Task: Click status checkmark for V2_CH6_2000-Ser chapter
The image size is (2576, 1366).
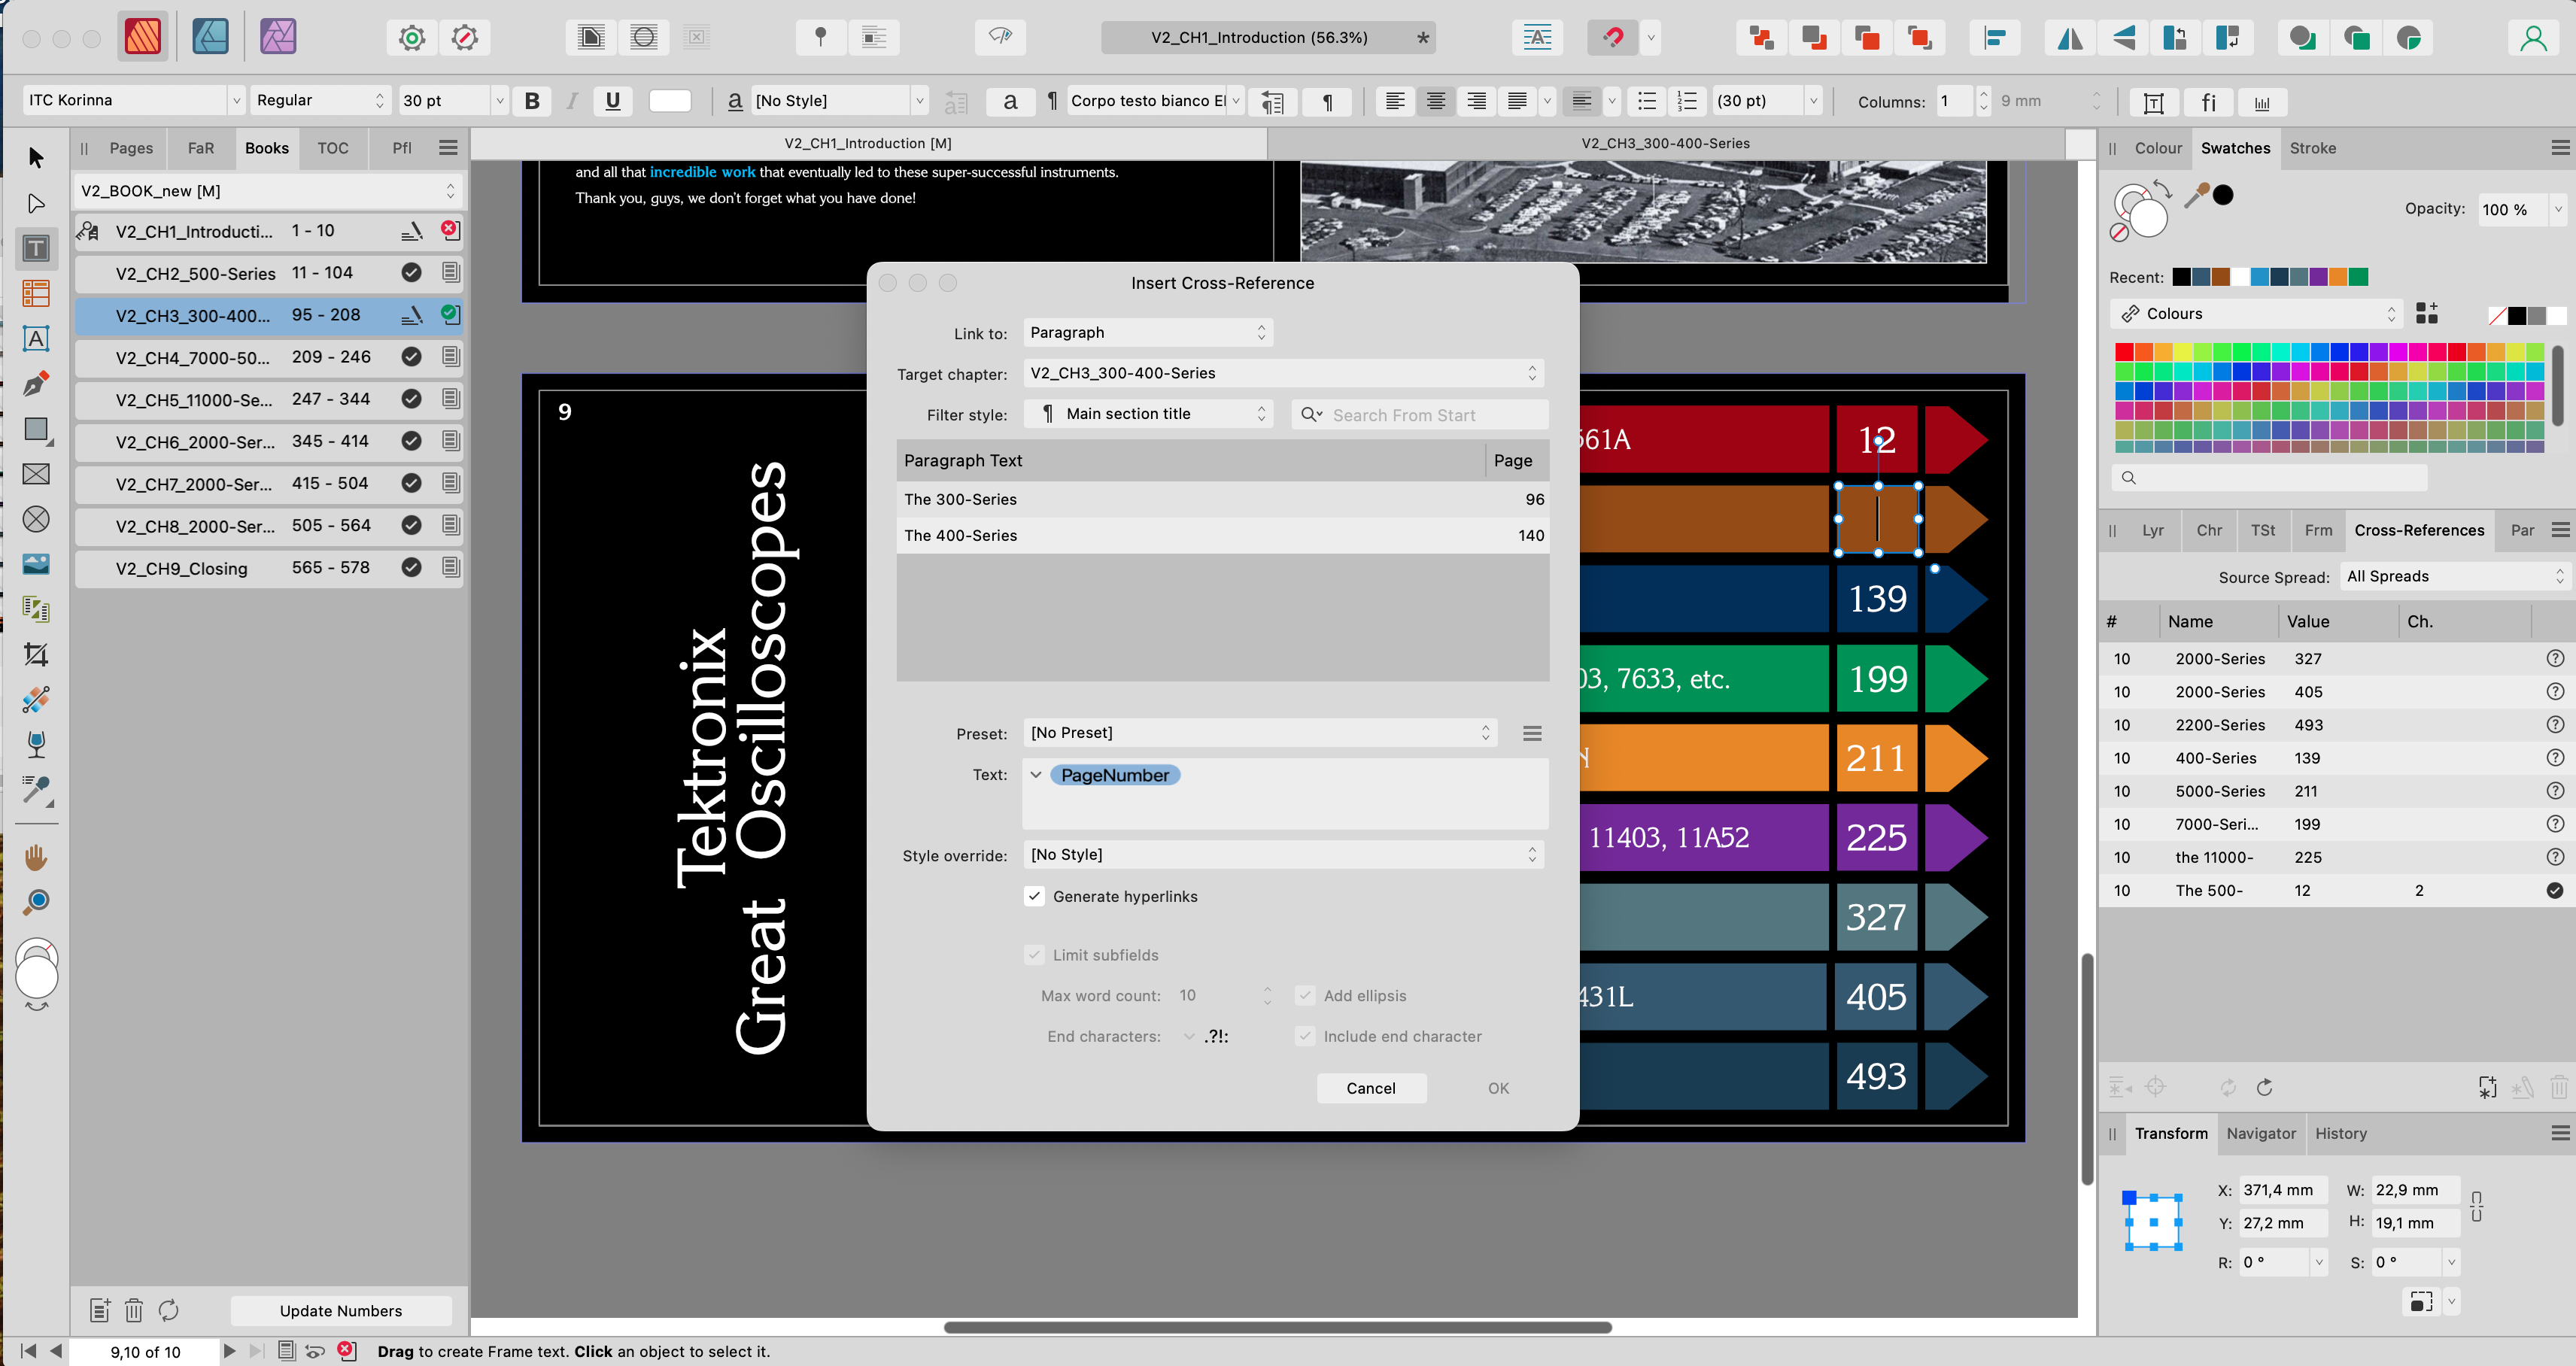Action: click(411, 441)
